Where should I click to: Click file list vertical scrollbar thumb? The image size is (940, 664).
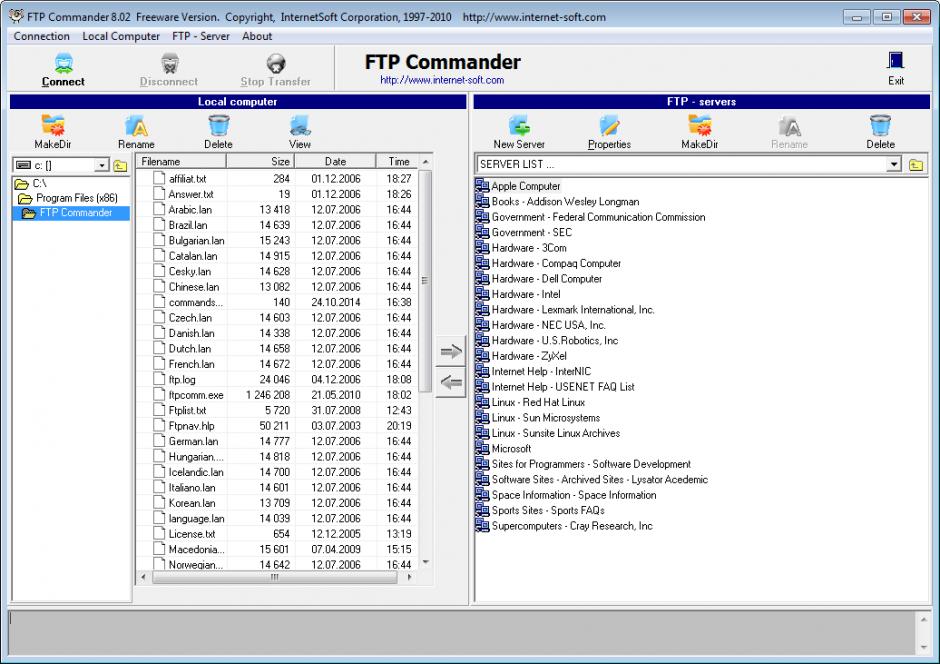click(x=426, y=280)
